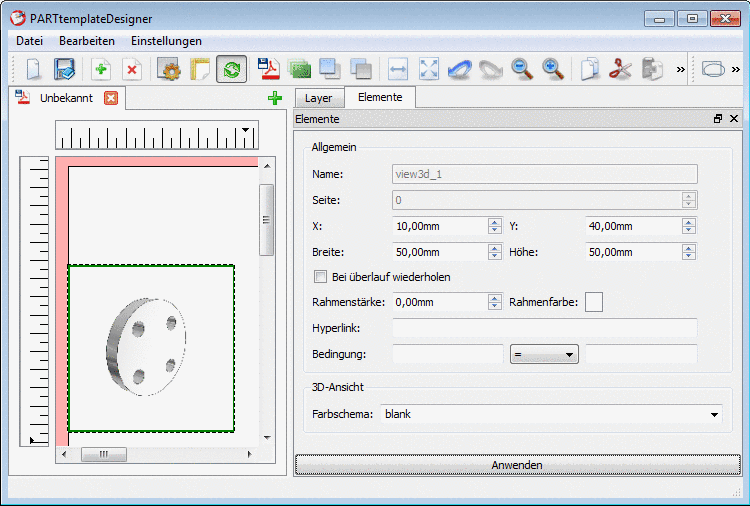Viewport: 750px width, 506px height.
Task: Switch to the Layer tab
Action: [319, 98]
